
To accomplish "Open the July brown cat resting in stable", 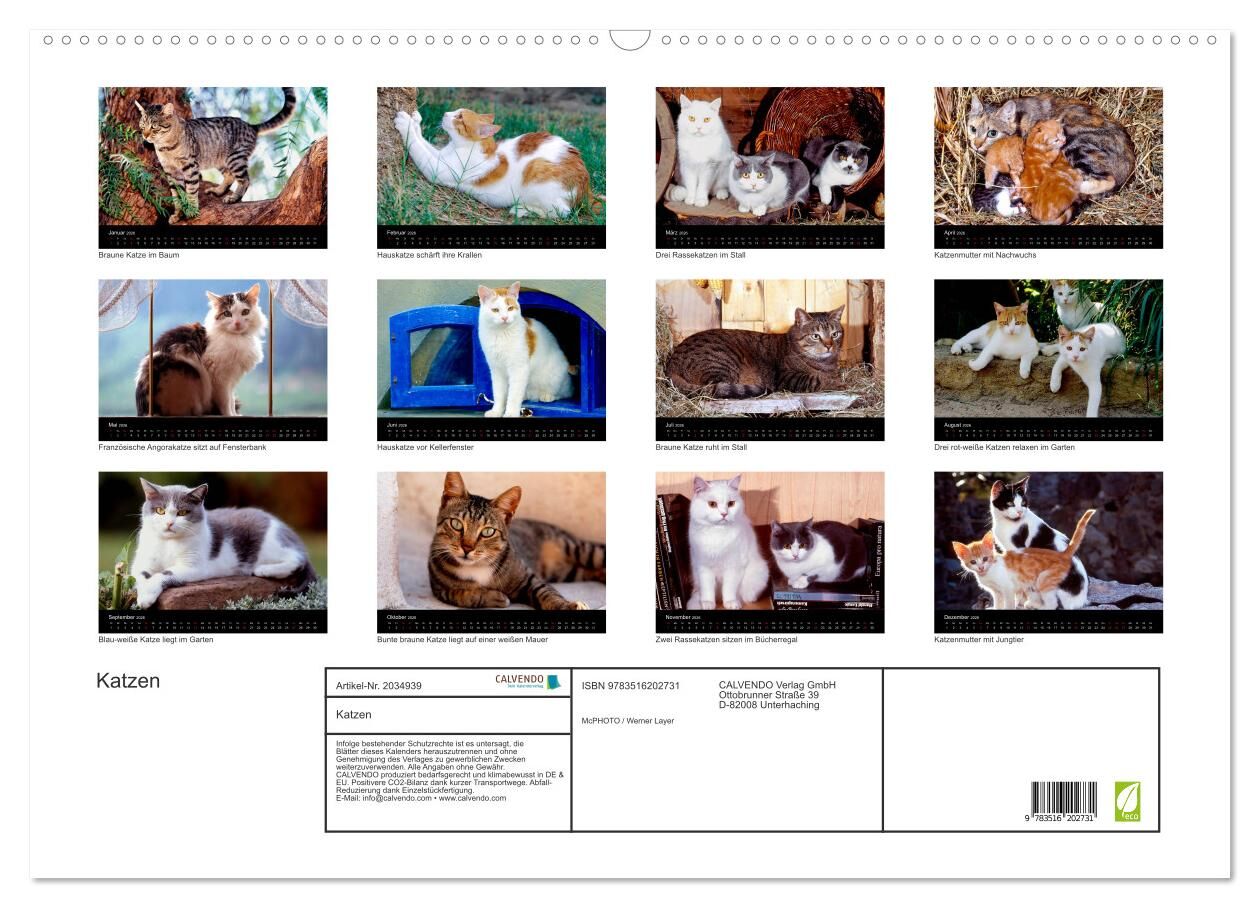I will 769,348.
